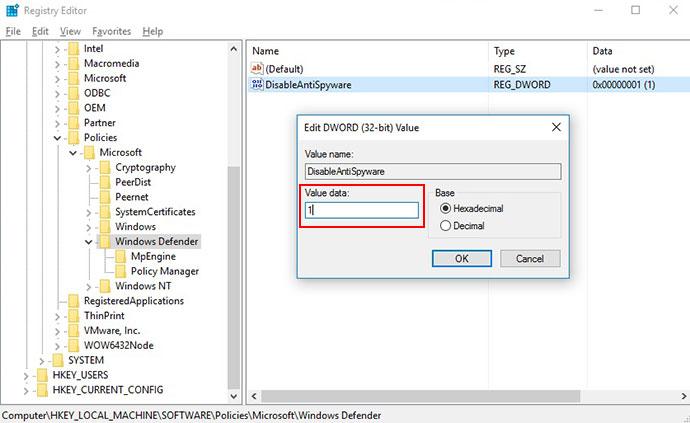
Task: Click the DisableAntiSpyware DWORD value icon
Action: click(257, 85)
